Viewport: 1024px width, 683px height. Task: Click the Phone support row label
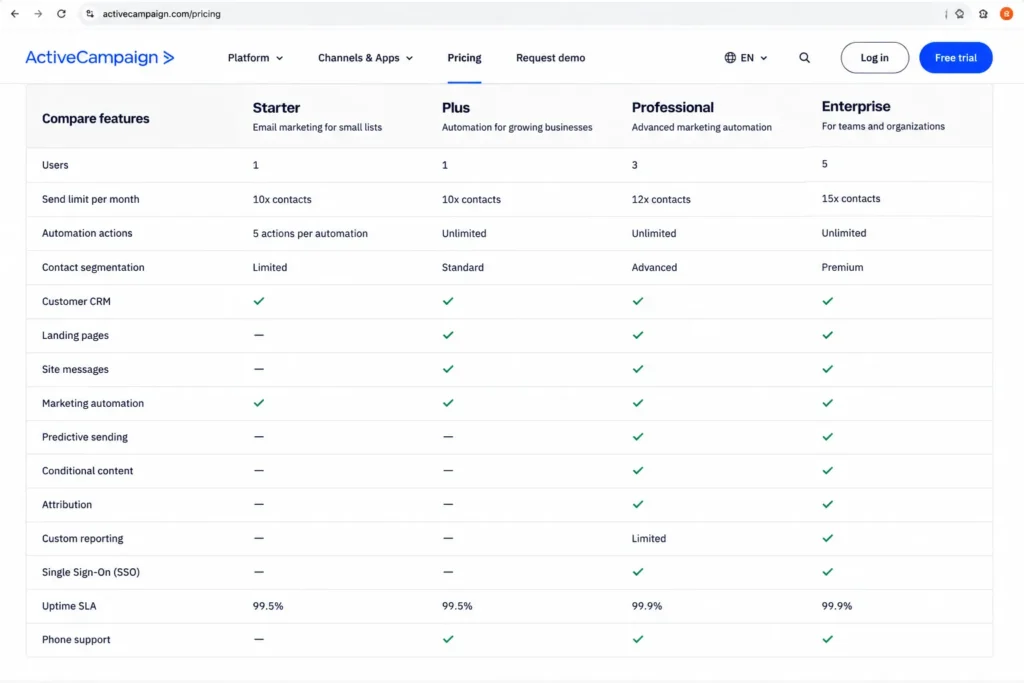click(76, 639)
